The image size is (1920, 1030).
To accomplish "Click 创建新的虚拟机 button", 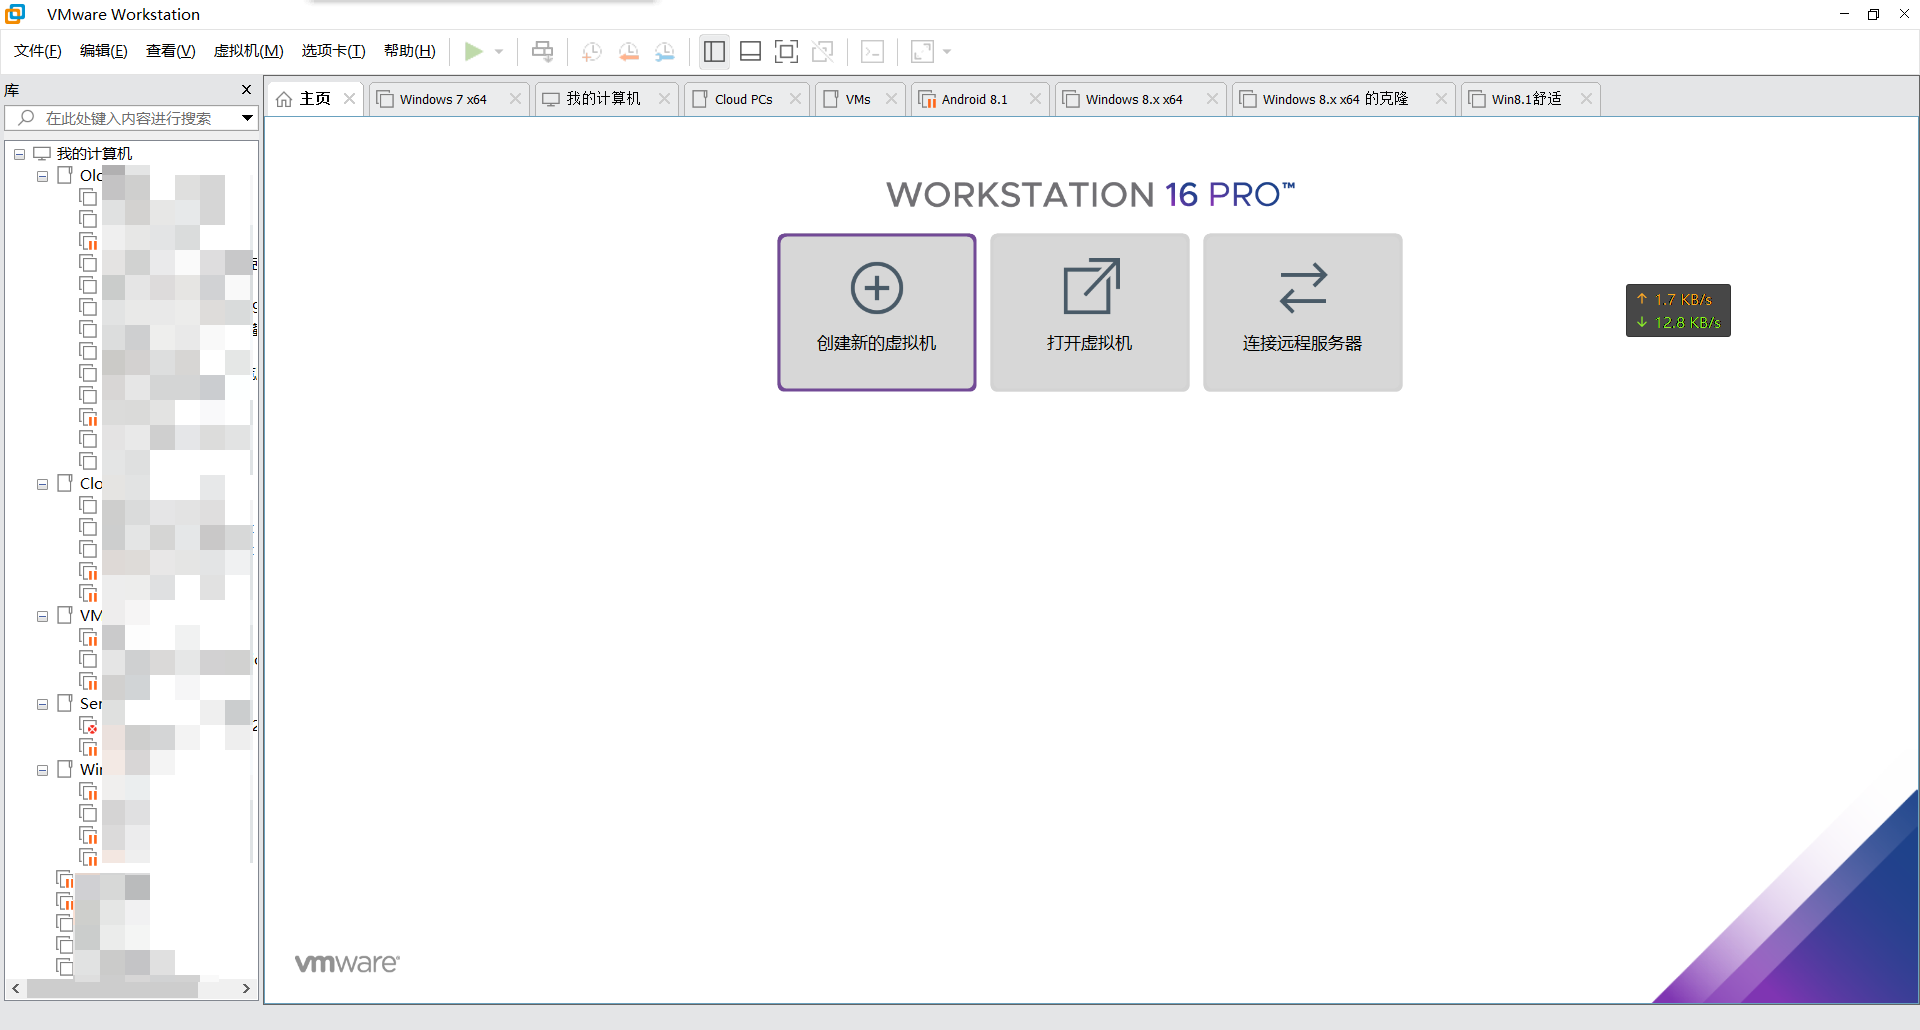I will 877,312.
